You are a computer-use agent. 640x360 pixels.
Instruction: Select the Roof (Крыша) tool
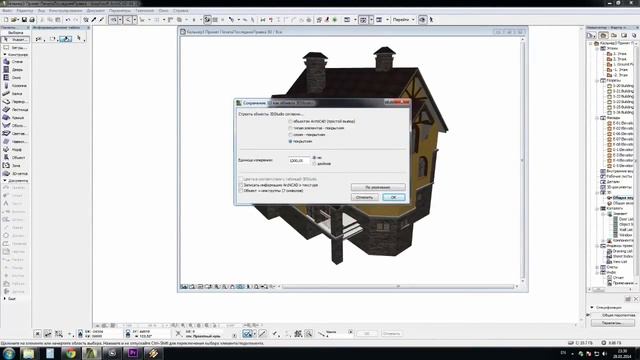(15, 118)
